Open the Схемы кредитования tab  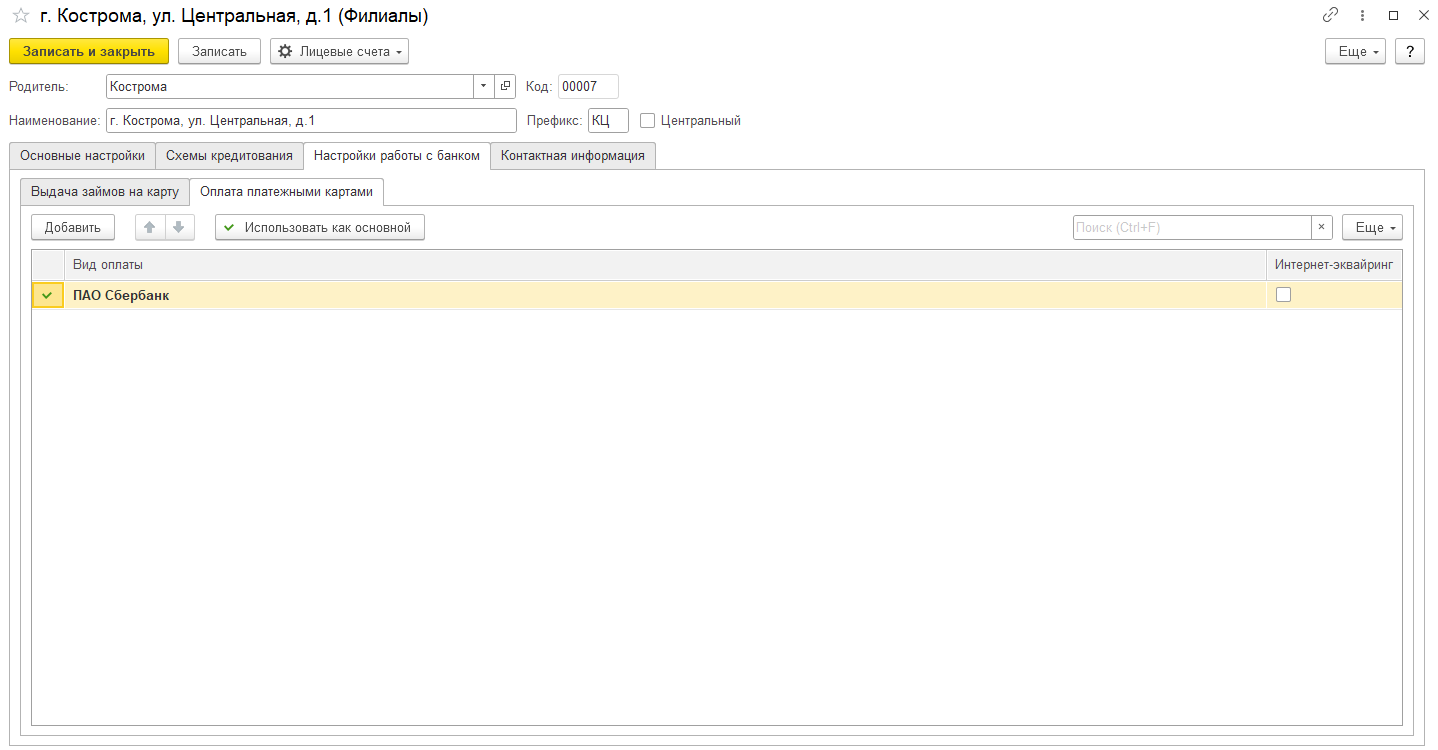point(229,156)
